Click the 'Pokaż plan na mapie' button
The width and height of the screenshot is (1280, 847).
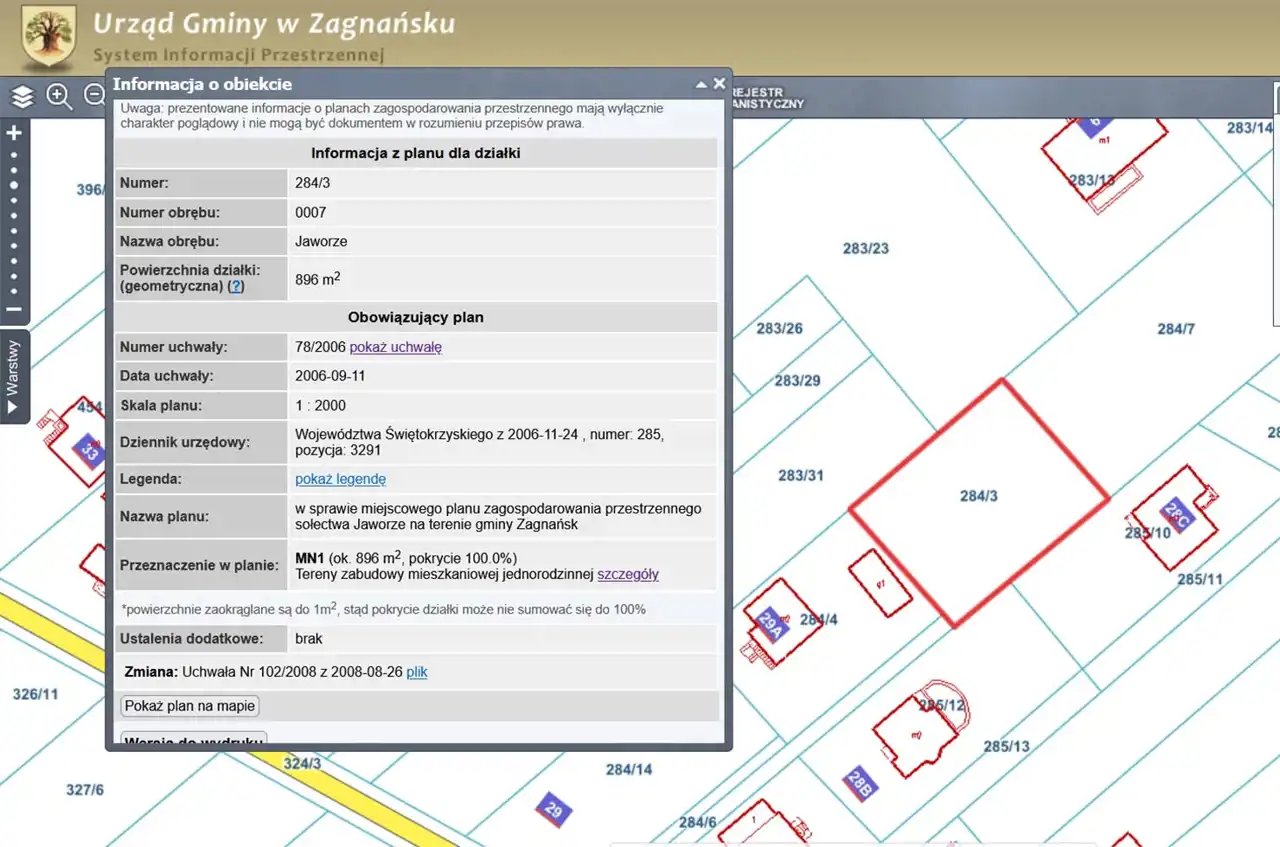tap(190, 706)
